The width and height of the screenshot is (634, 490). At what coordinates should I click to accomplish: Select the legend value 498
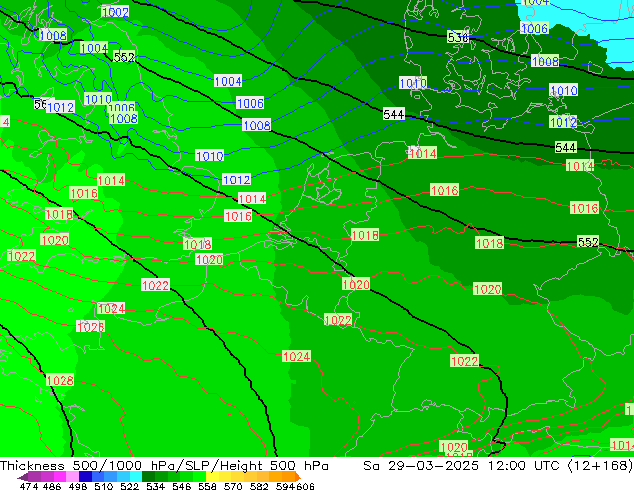[x=78, y=486]
